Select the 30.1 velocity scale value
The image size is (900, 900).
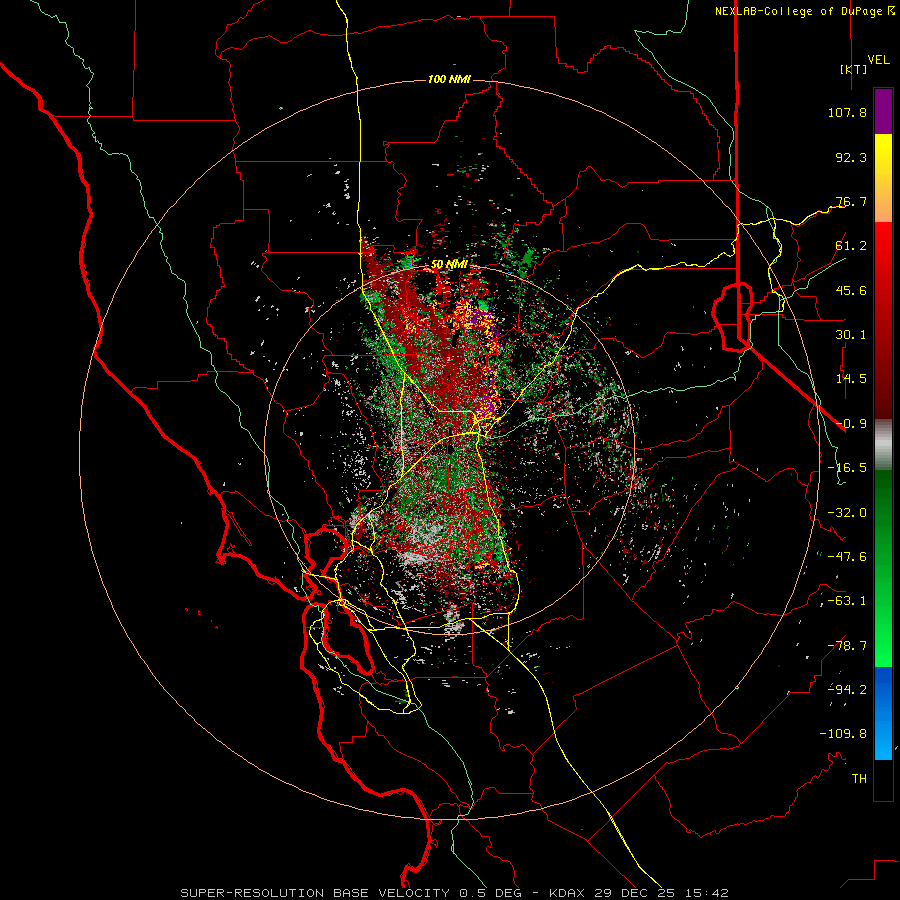point(851,335)
